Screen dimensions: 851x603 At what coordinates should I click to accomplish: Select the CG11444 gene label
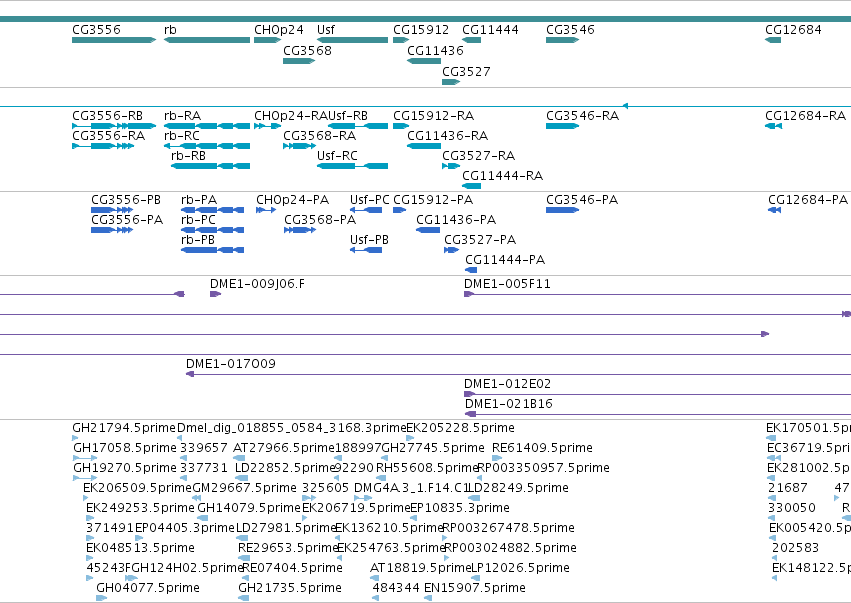click(490, 30)
